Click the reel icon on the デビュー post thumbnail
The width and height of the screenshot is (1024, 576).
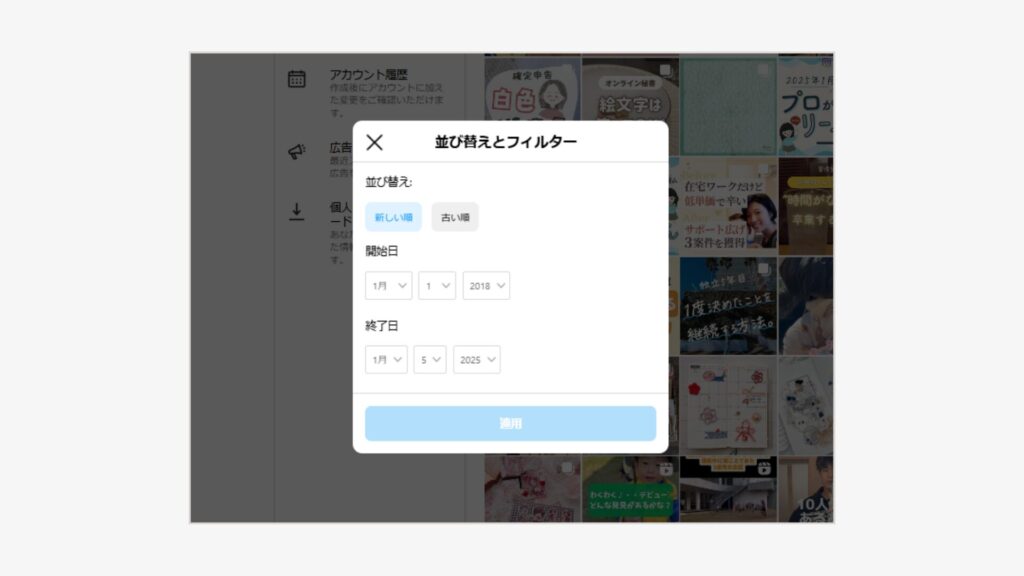click(x=666, y=470)
